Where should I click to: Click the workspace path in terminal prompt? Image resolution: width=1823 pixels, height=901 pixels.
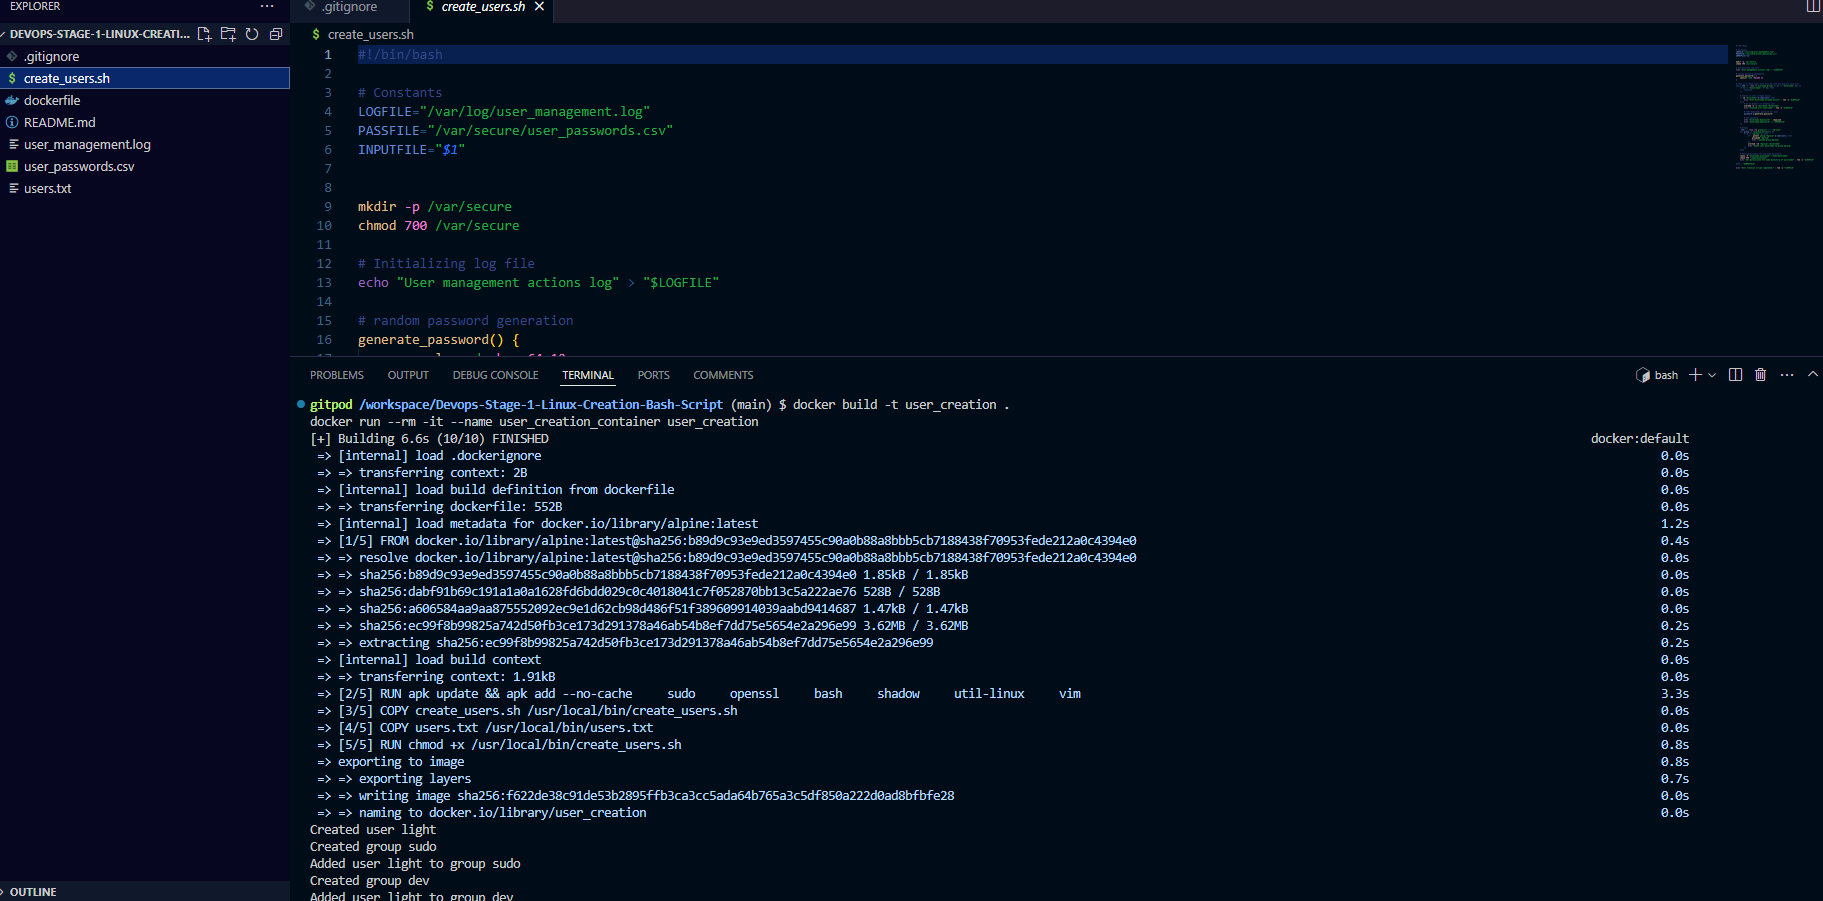541,404
